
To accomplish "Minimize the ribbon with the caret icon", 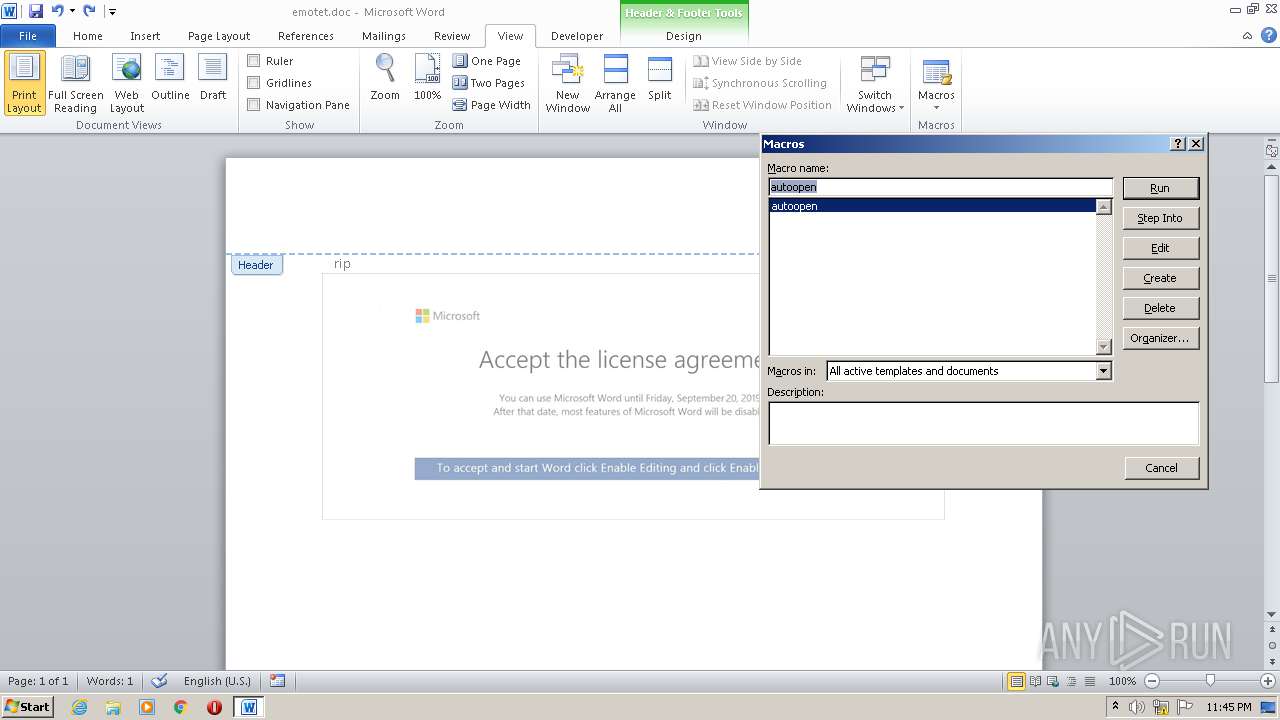I will point(1248,36).
